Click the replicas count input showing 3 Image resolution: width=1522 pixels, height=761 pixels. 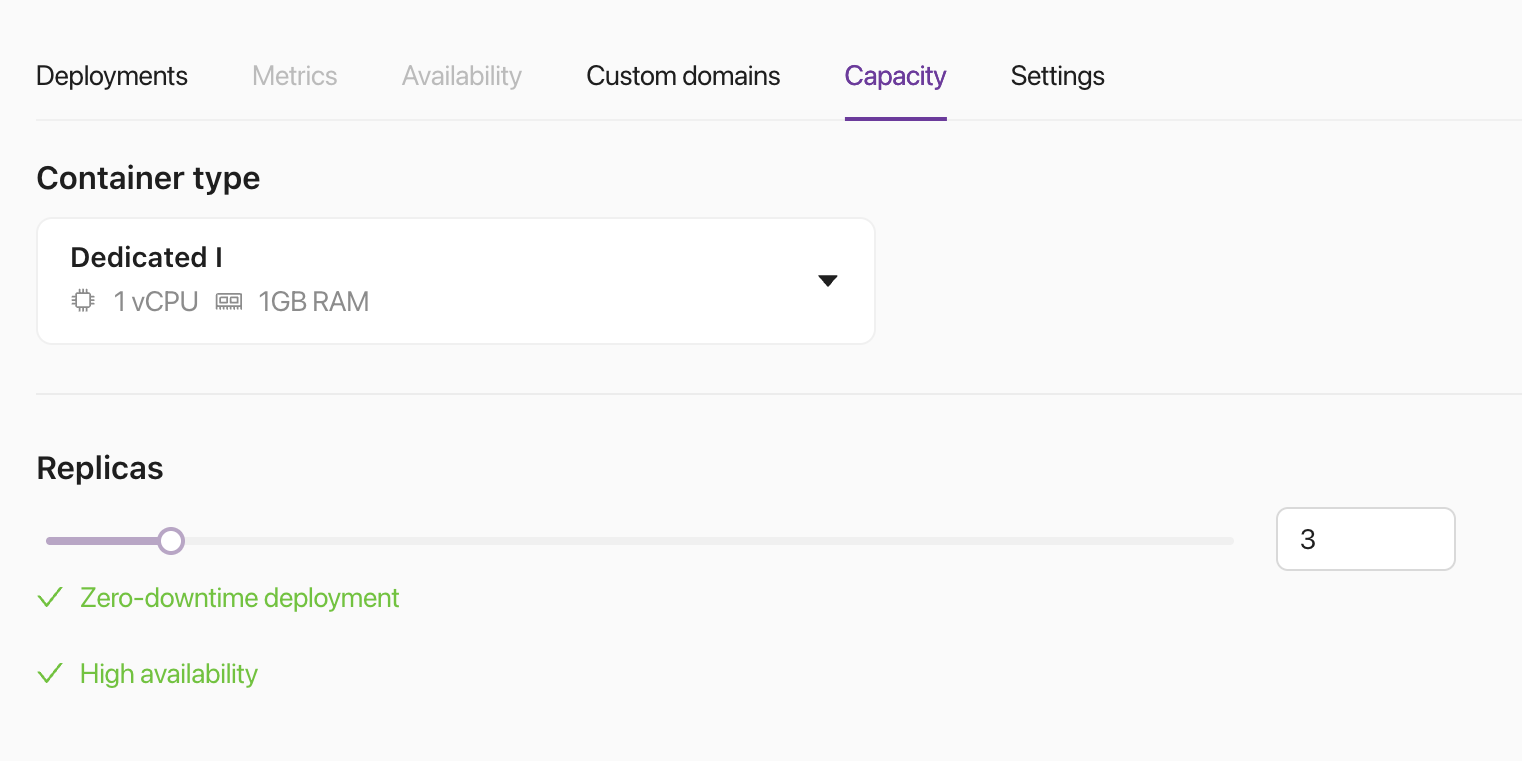(1365, 538)
